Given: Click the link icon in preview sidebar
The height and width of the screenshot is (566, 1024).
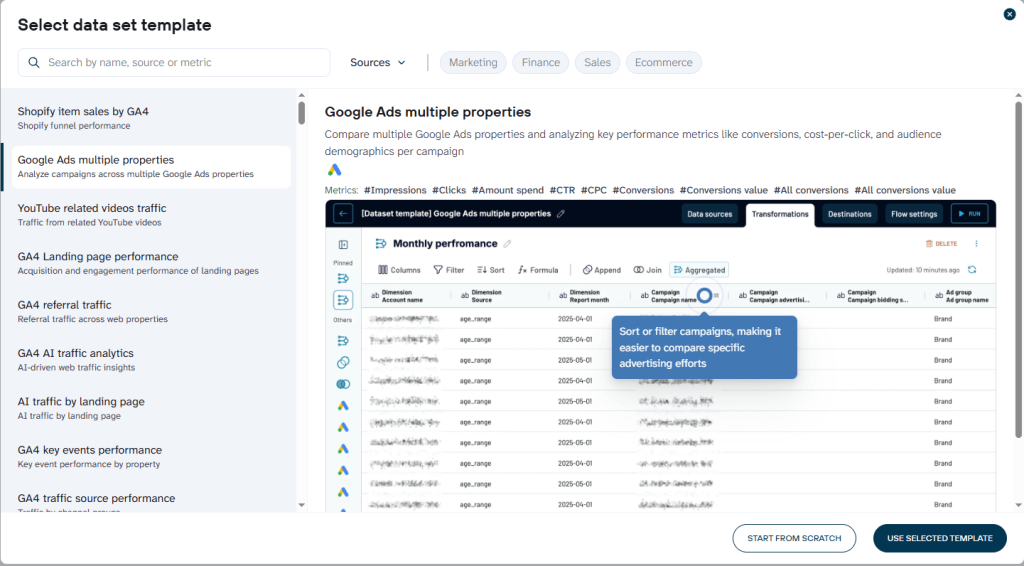Looking at the screenshot, I should [x=343, y=362].
